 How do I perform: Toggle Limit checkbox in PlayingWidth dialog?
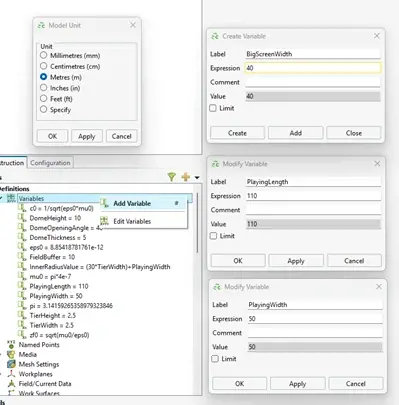point(215,359)
